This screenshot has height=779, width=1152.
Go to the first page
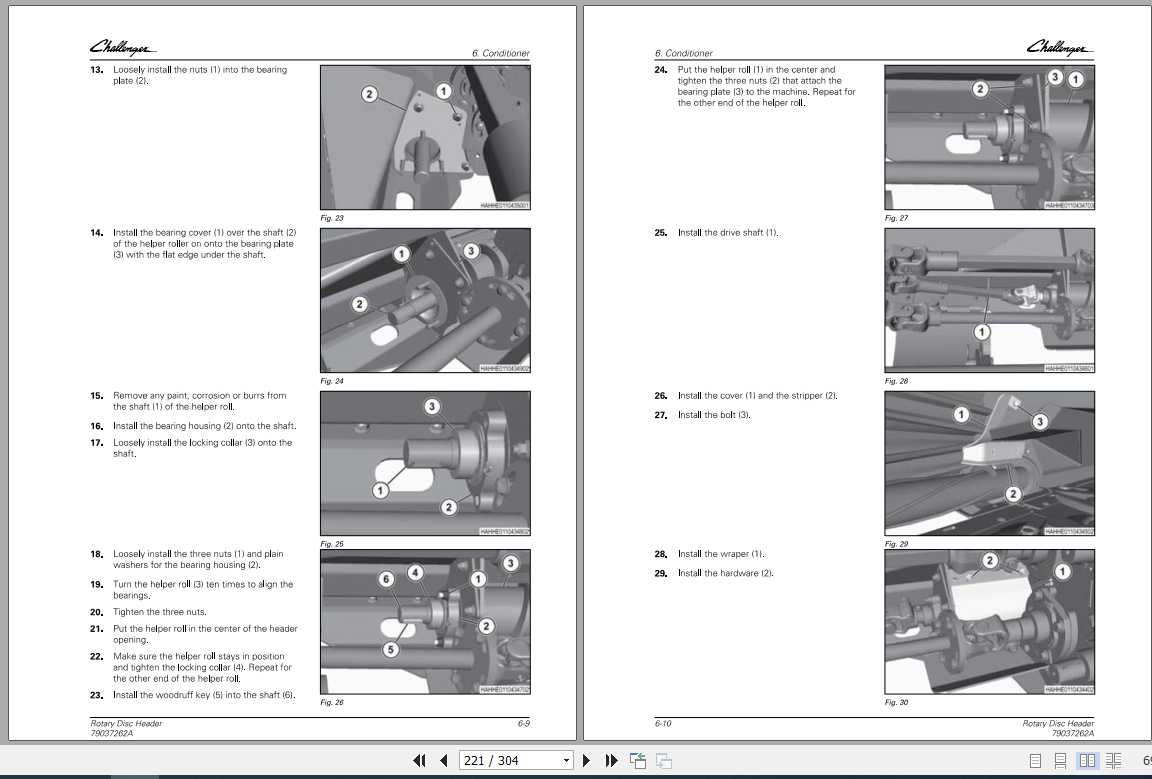point(419,760)
